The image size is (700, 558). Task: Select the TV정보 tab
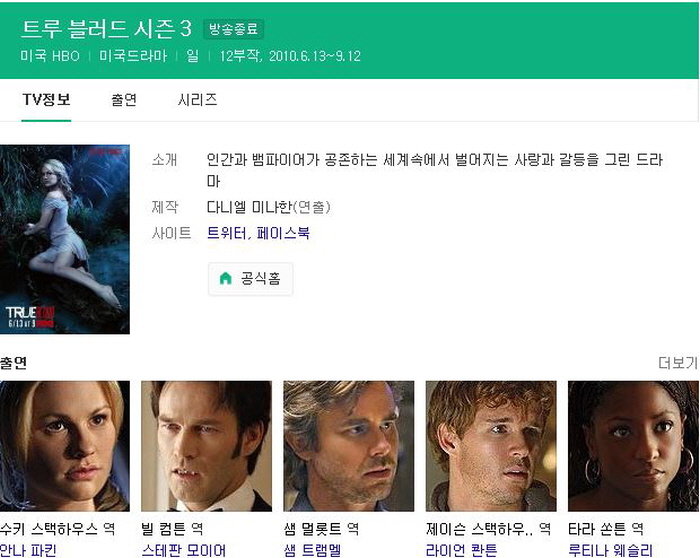point(46,100)
